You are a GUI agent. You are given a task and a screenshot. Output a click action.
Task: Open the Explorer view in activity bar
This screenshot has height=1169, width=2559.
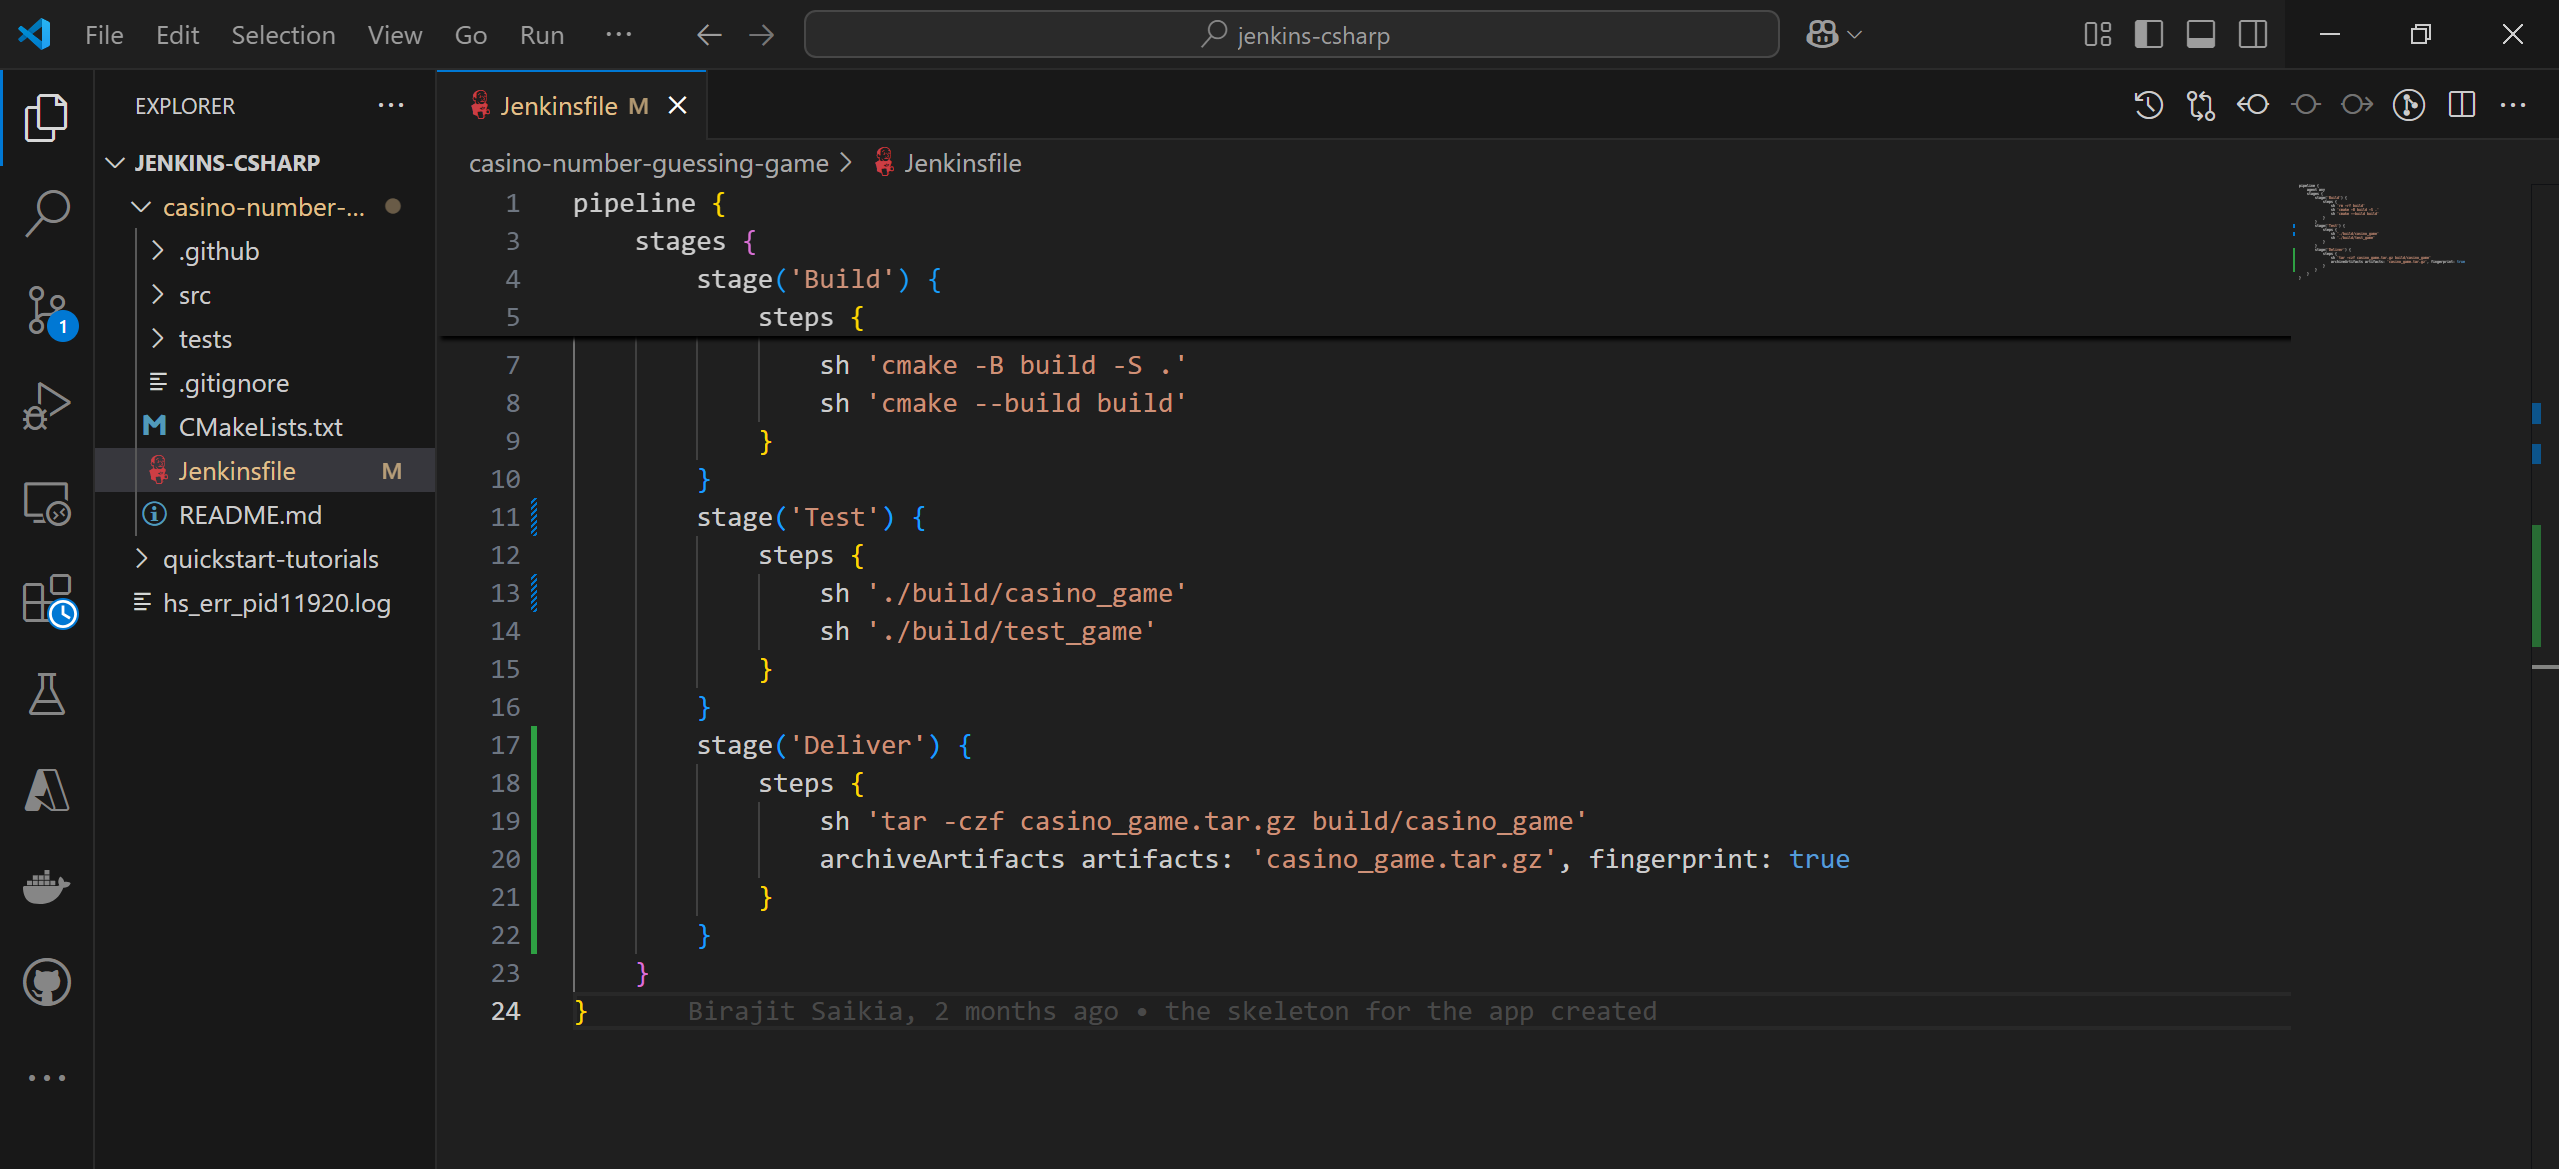[x=46, y=118]
